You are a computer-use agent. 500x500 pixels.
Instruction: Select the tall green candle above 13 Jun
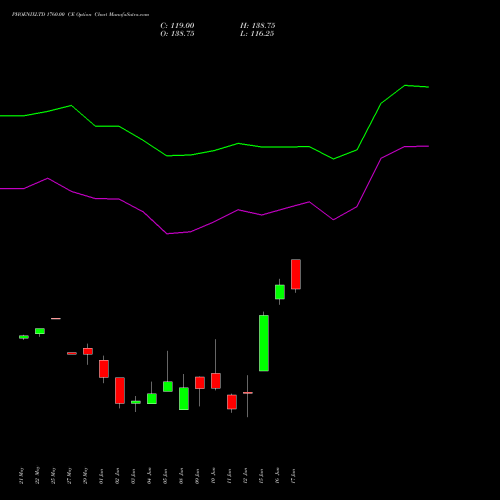(x=264, y=343)
